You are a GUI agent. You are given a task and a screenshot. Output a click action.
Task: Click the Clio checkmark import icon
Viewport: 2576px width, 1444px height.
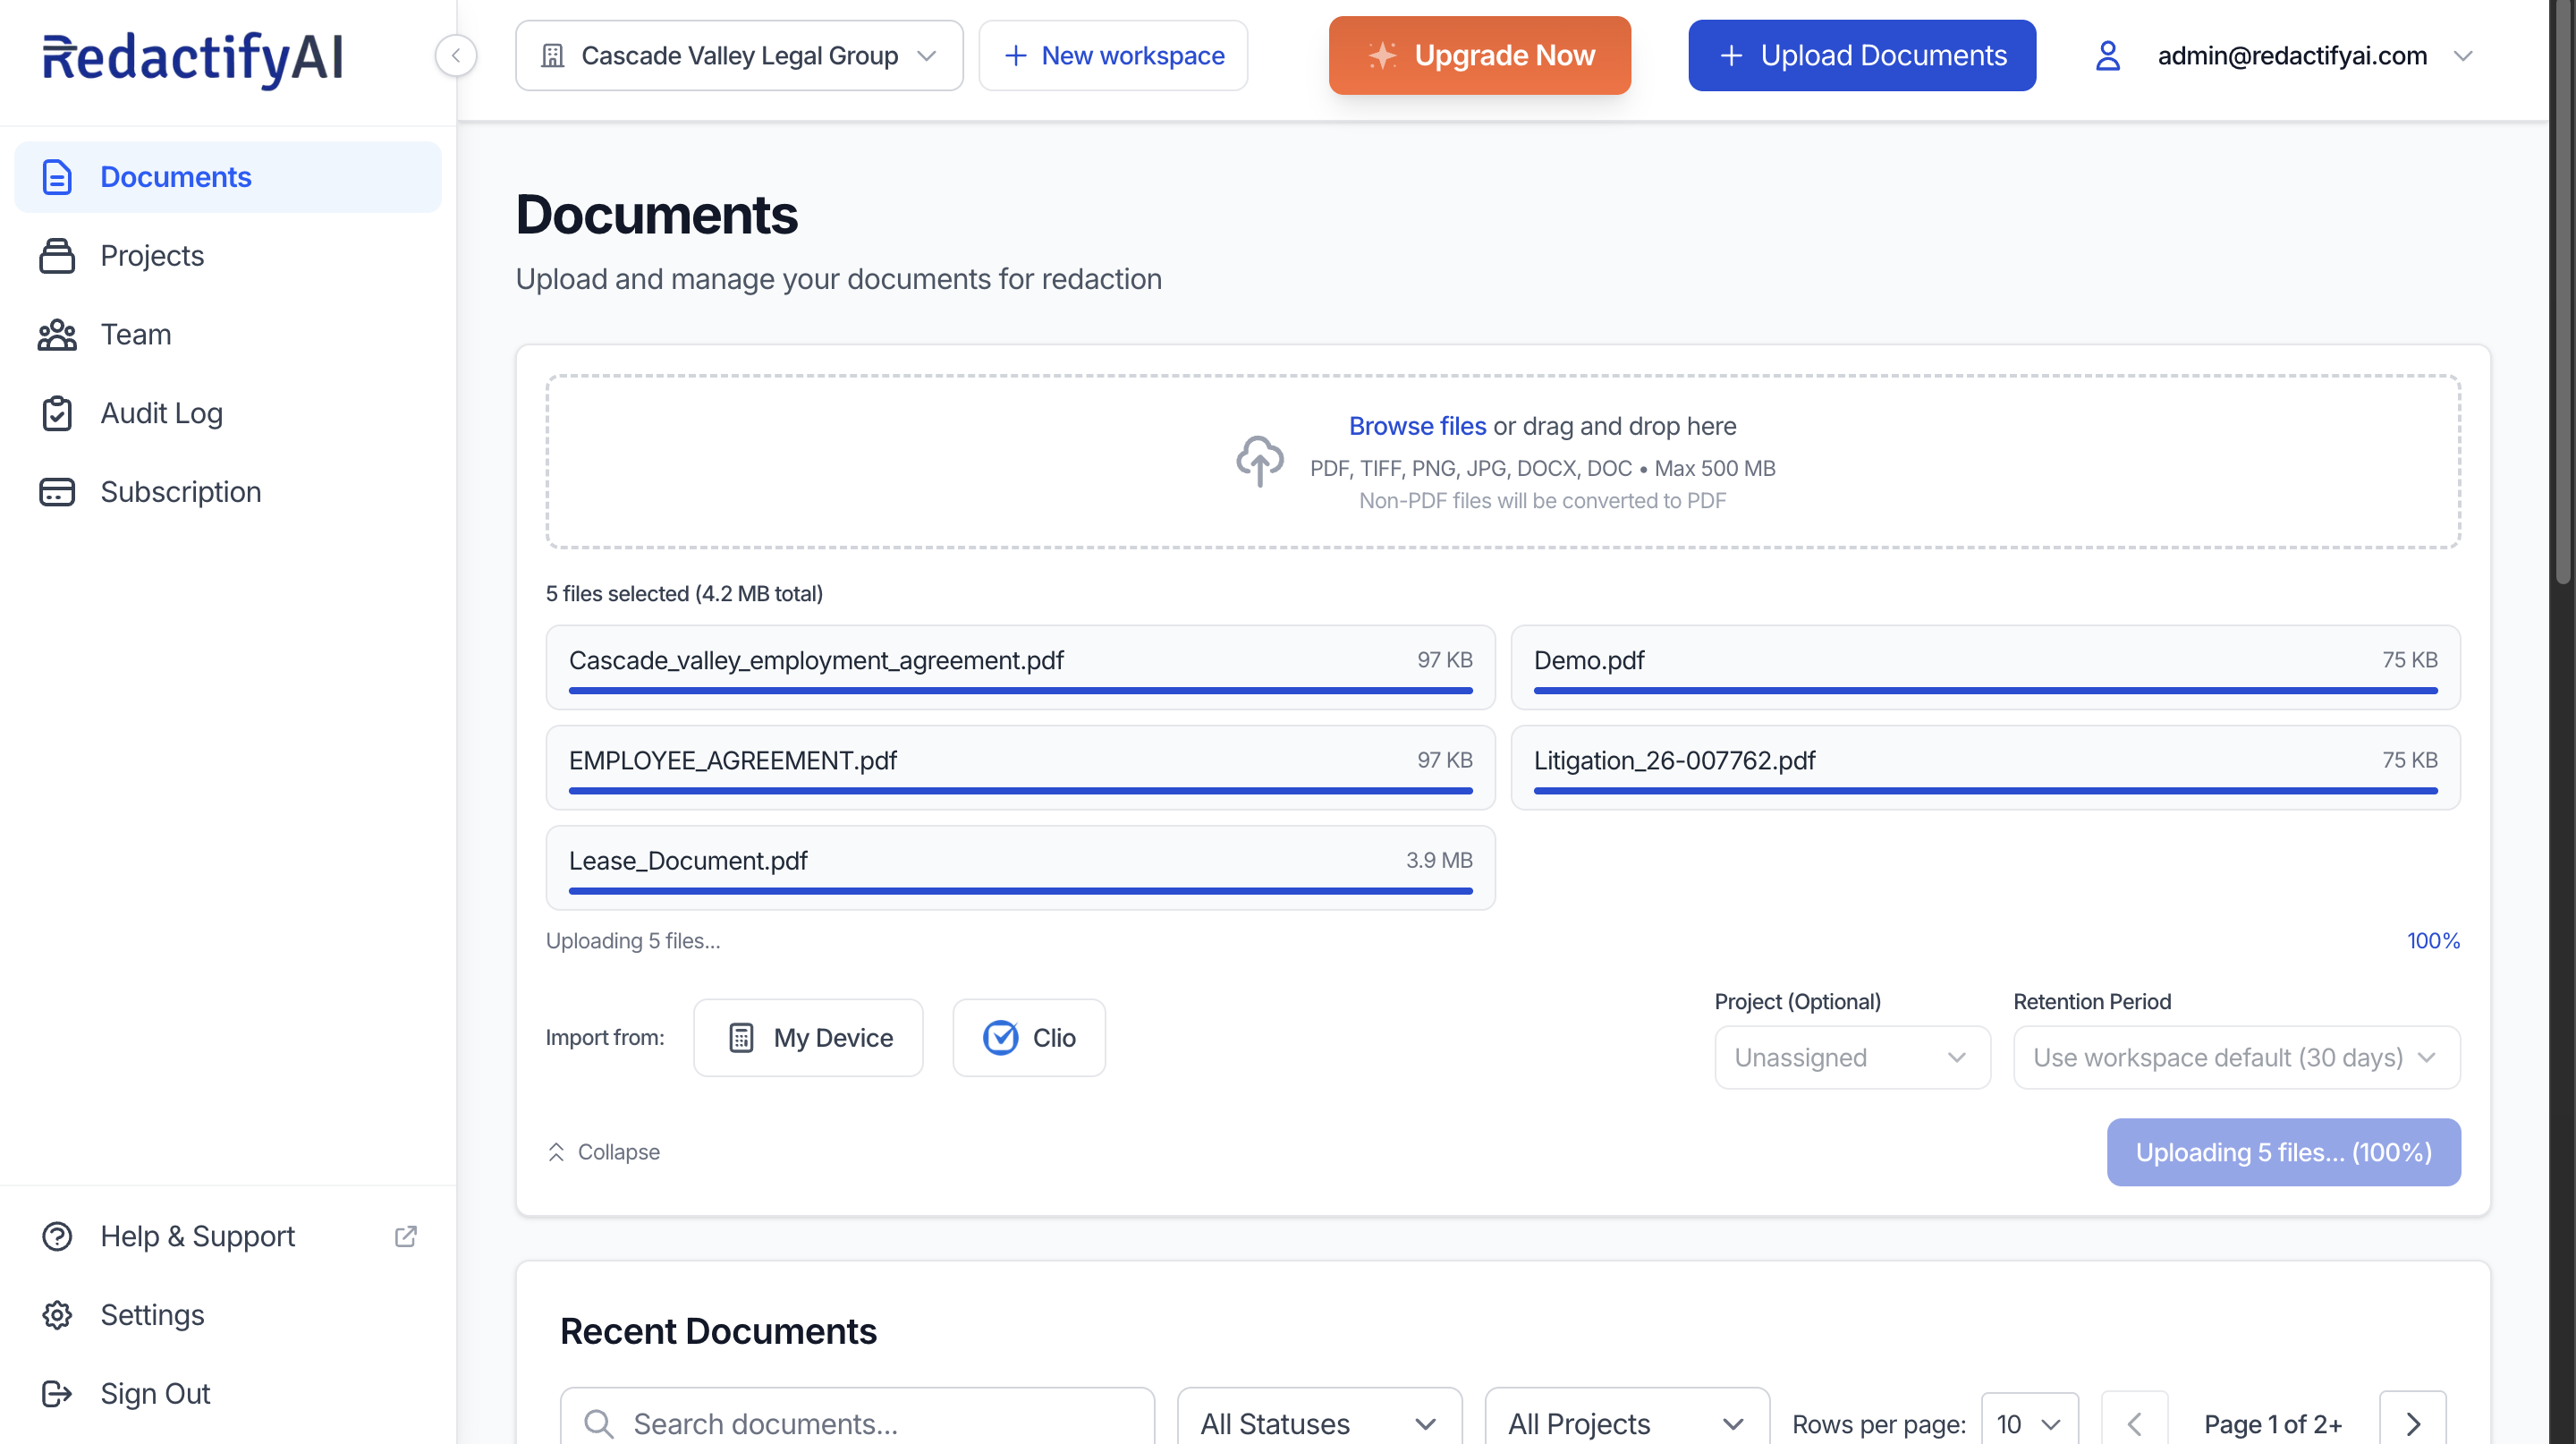pos(1000,1038)
